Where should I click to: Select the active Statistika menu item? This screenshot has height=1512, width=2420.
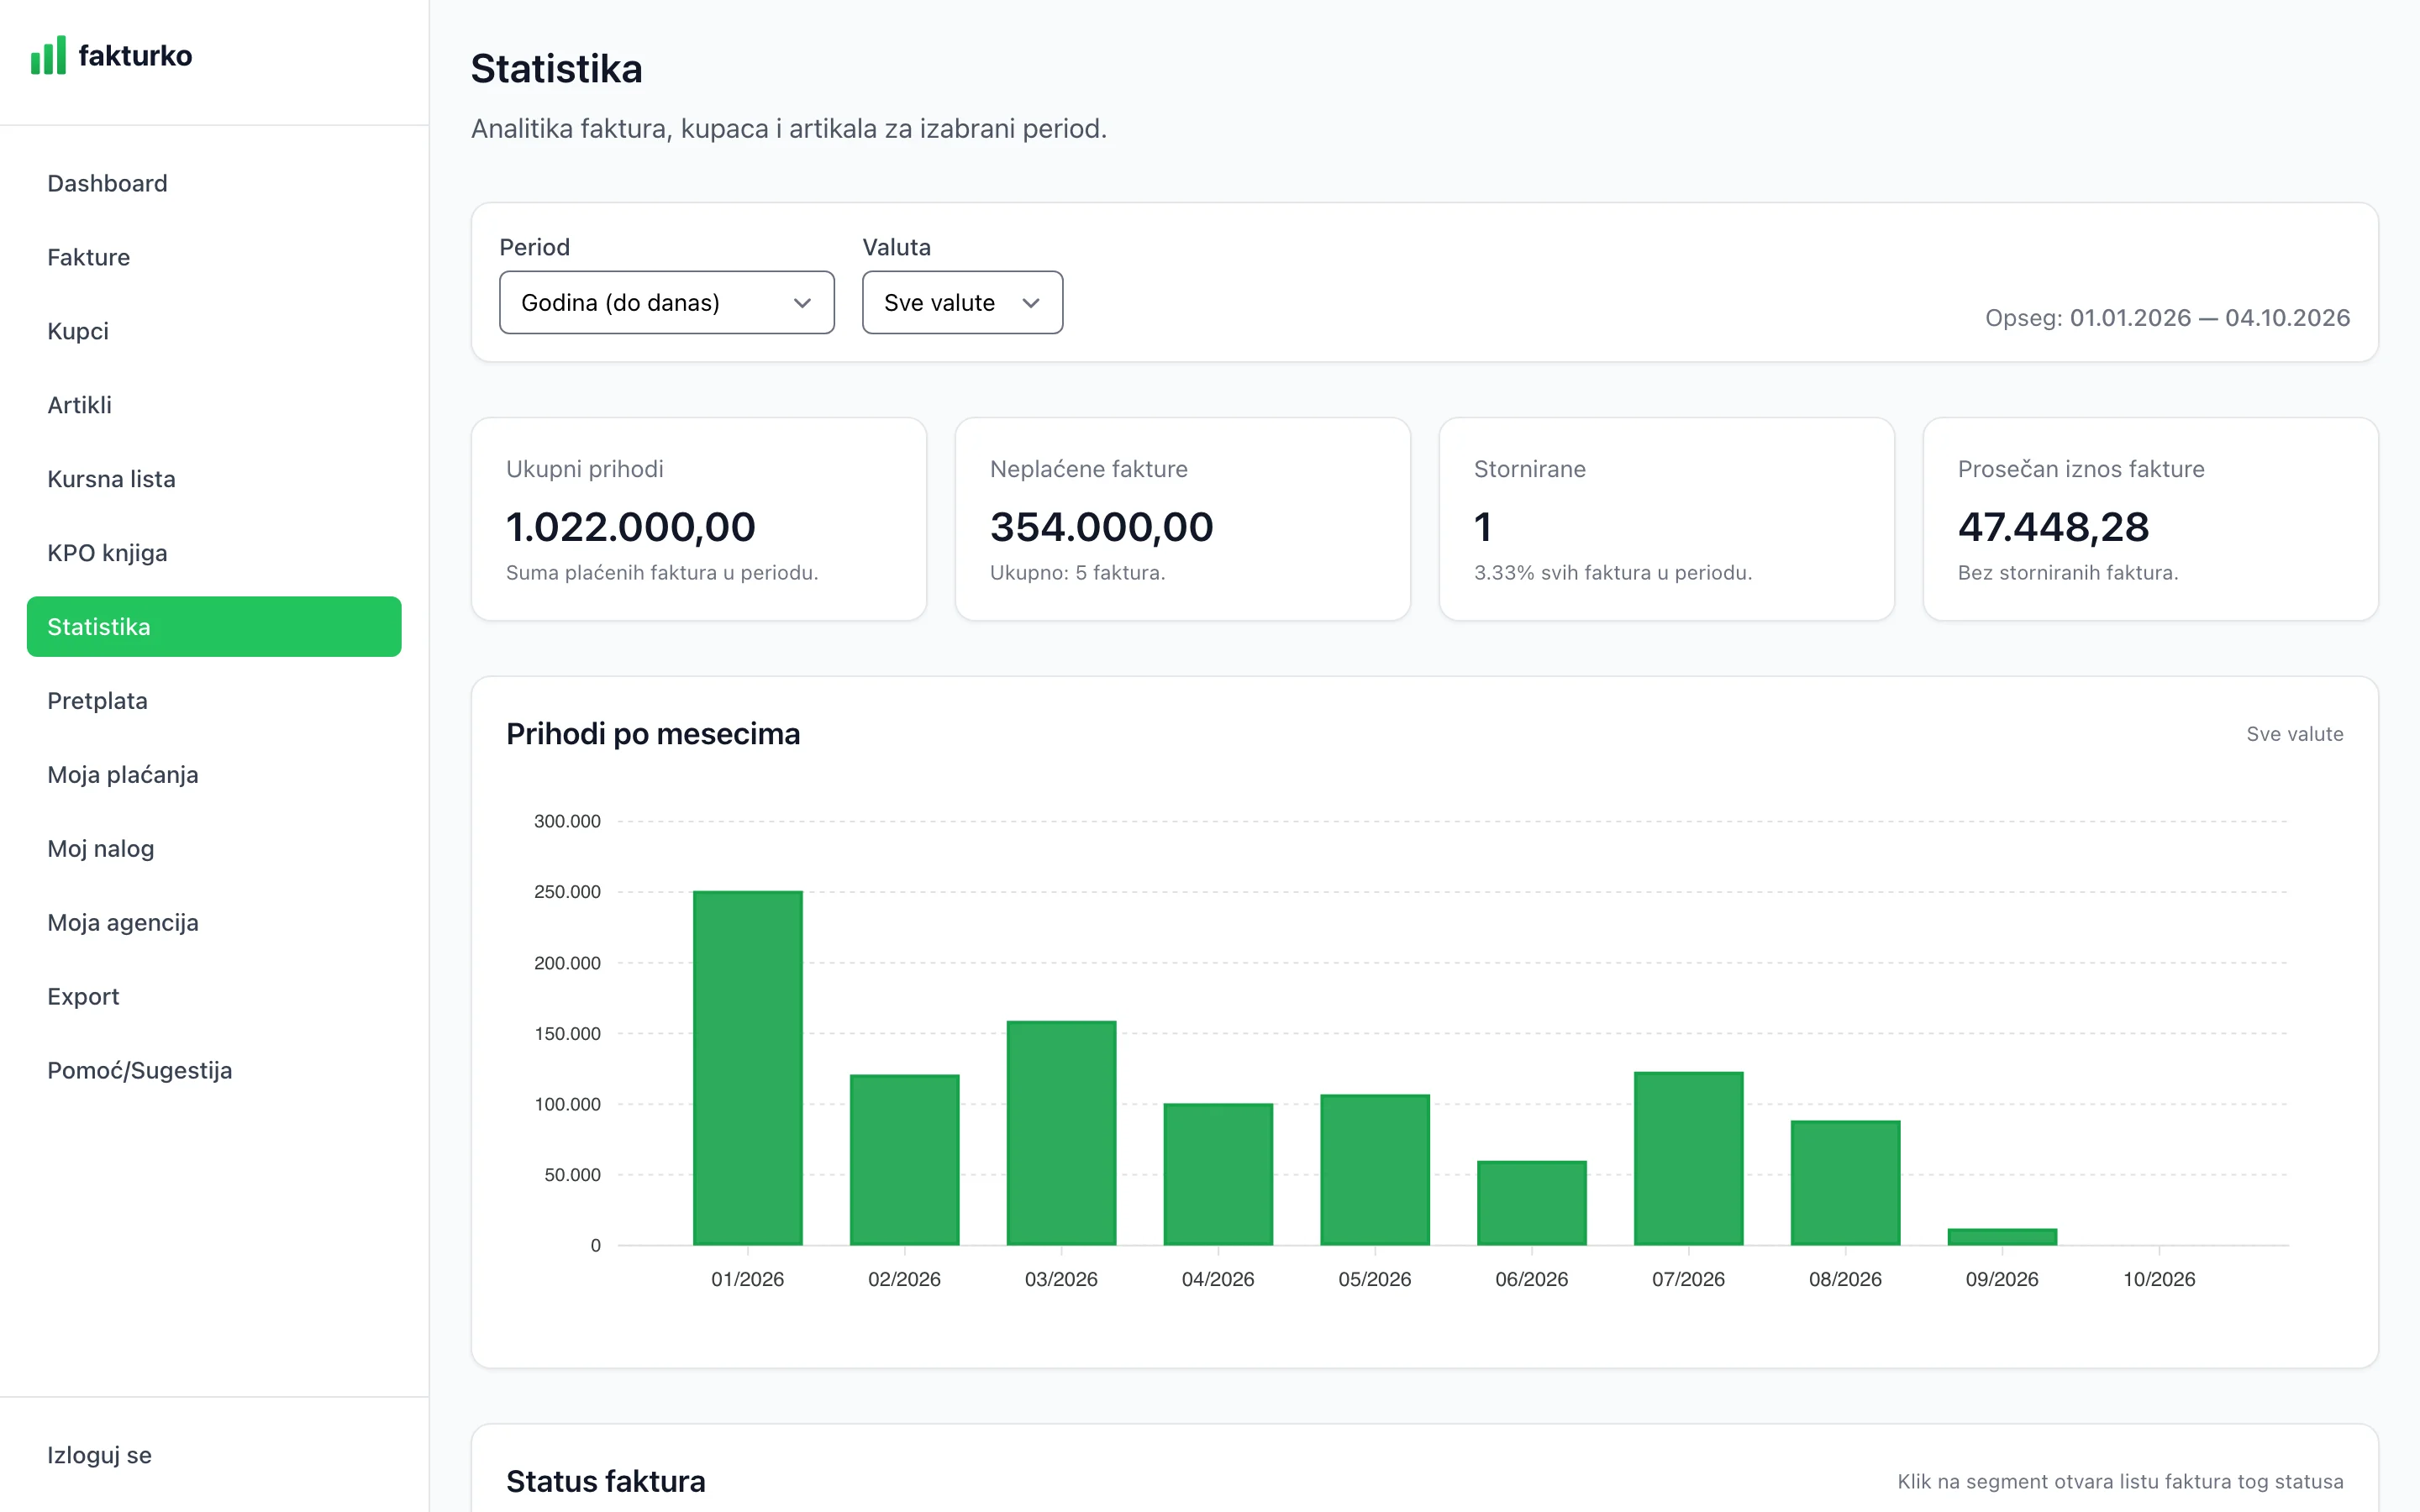coord(214,627)
